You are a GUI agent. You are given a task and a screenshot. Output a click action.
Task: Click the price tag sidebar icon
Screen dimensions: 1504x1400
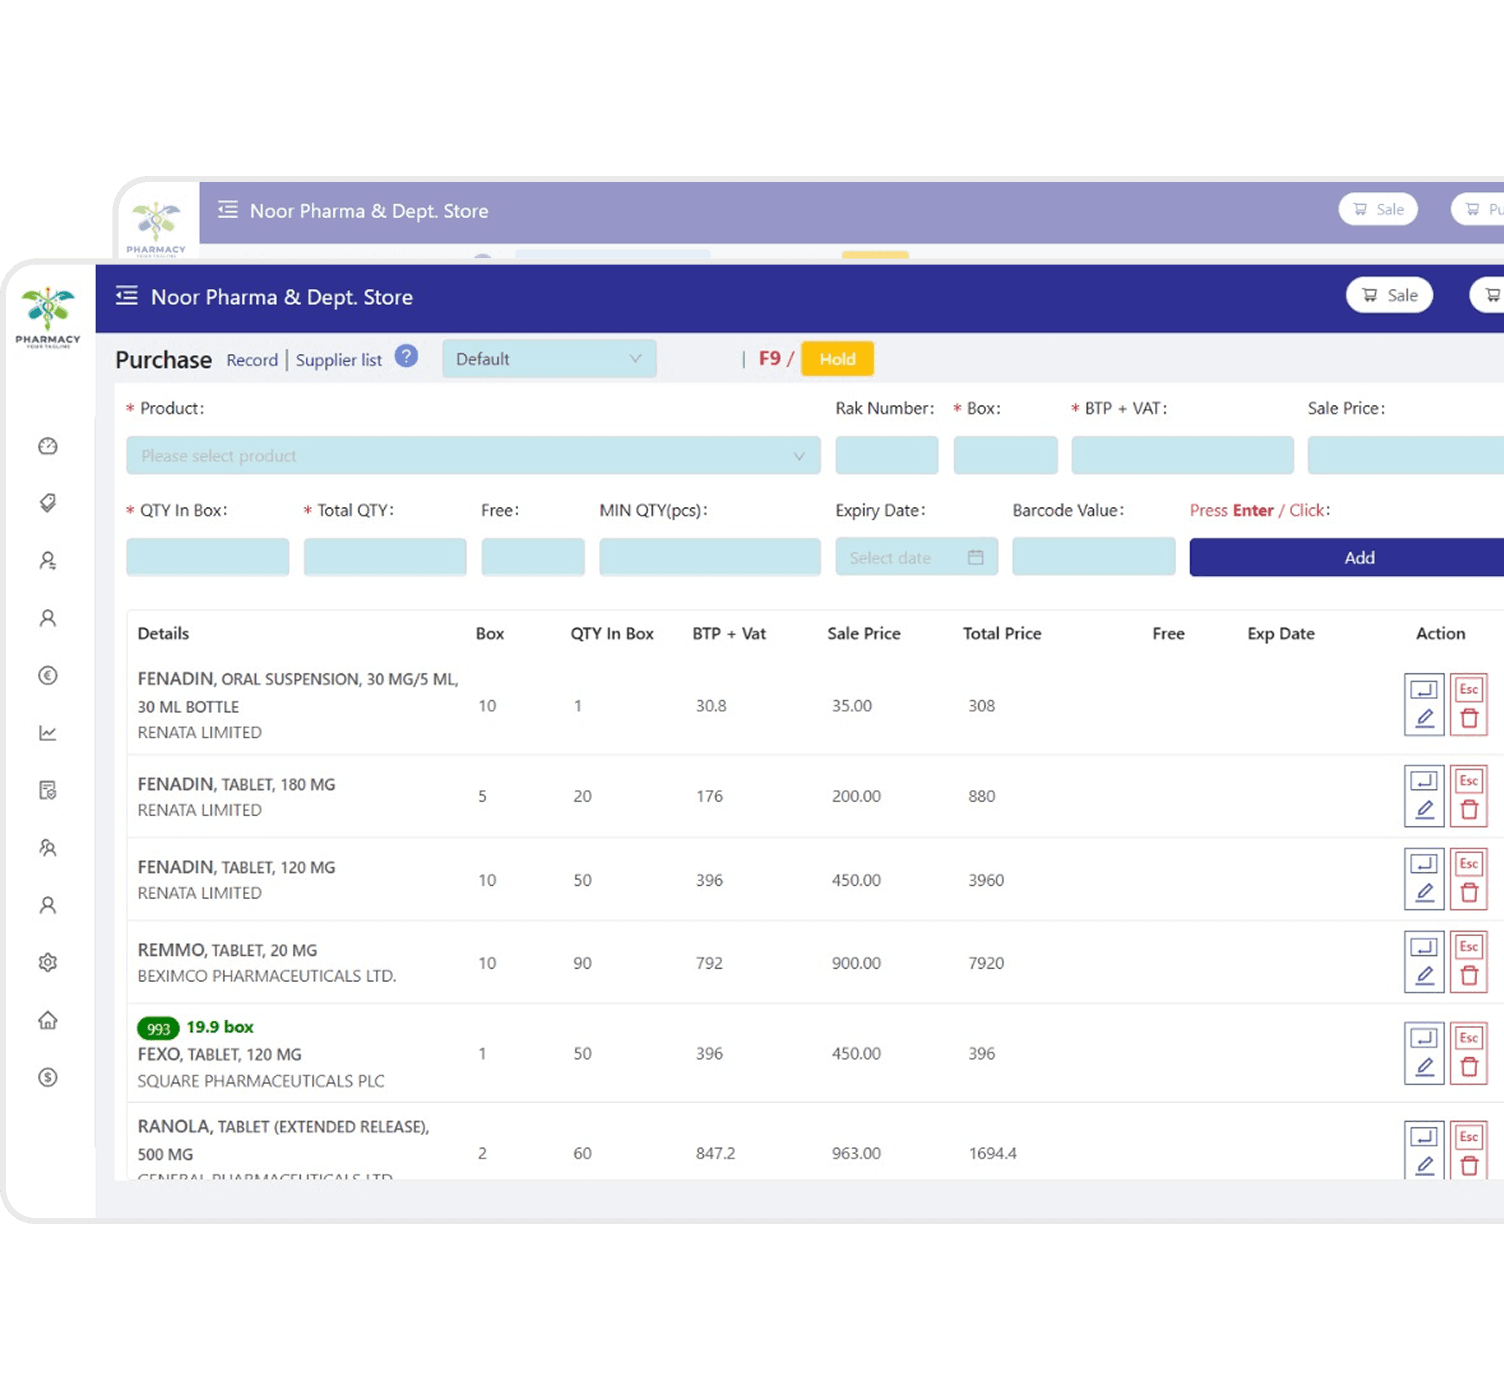click(47, 503)
